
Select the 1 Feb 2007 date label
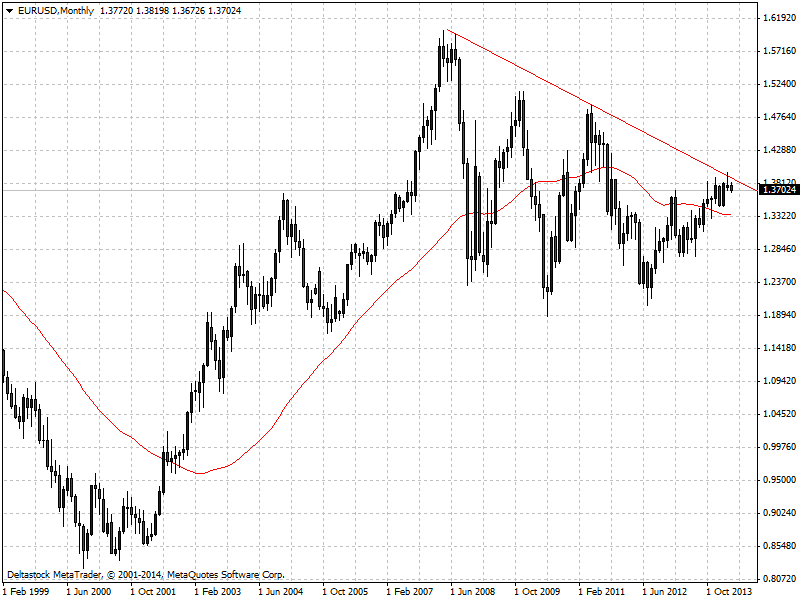[x=409, y=591]
